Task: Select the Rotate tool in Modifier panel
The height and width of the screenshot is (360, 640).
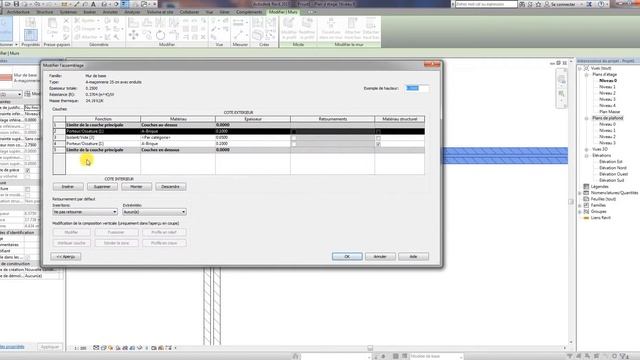Action: [x=160, y=36]
